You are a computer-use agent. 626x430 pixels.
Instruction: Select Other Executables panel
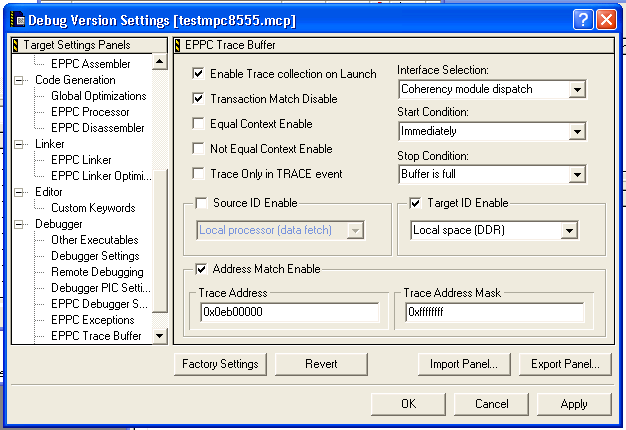click(x=95, y=240)
